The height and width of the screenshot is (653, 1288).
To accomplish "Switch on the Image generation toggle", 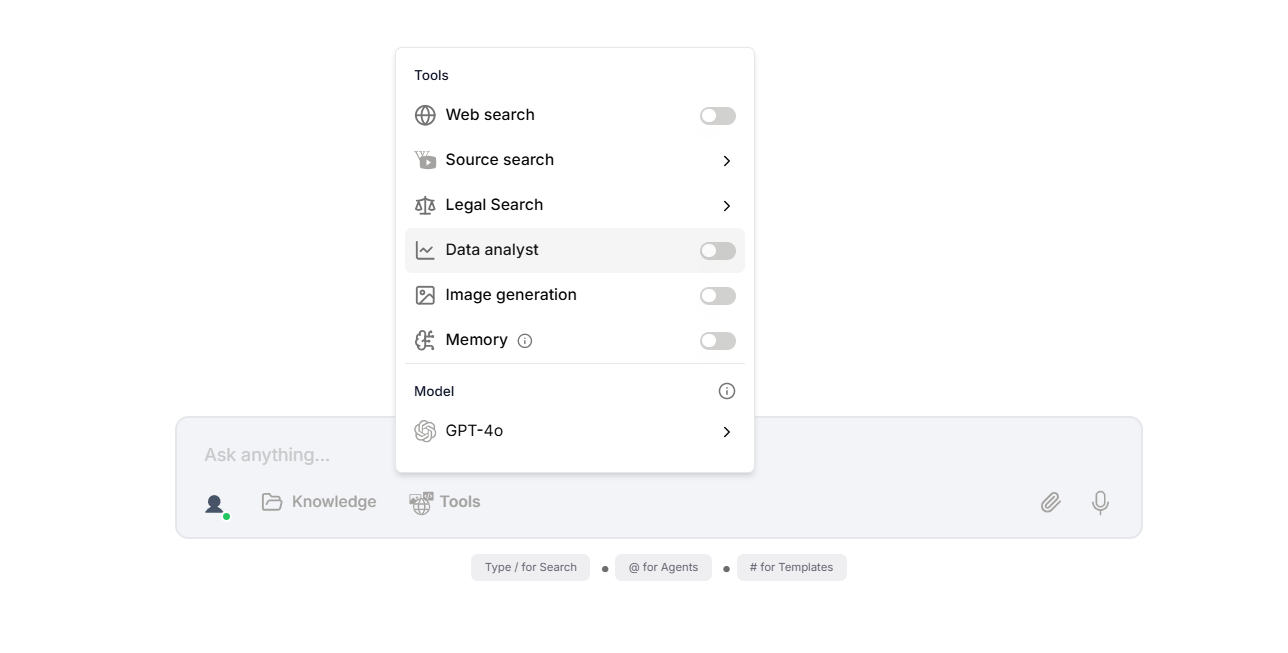I will [x=718, y=296].
